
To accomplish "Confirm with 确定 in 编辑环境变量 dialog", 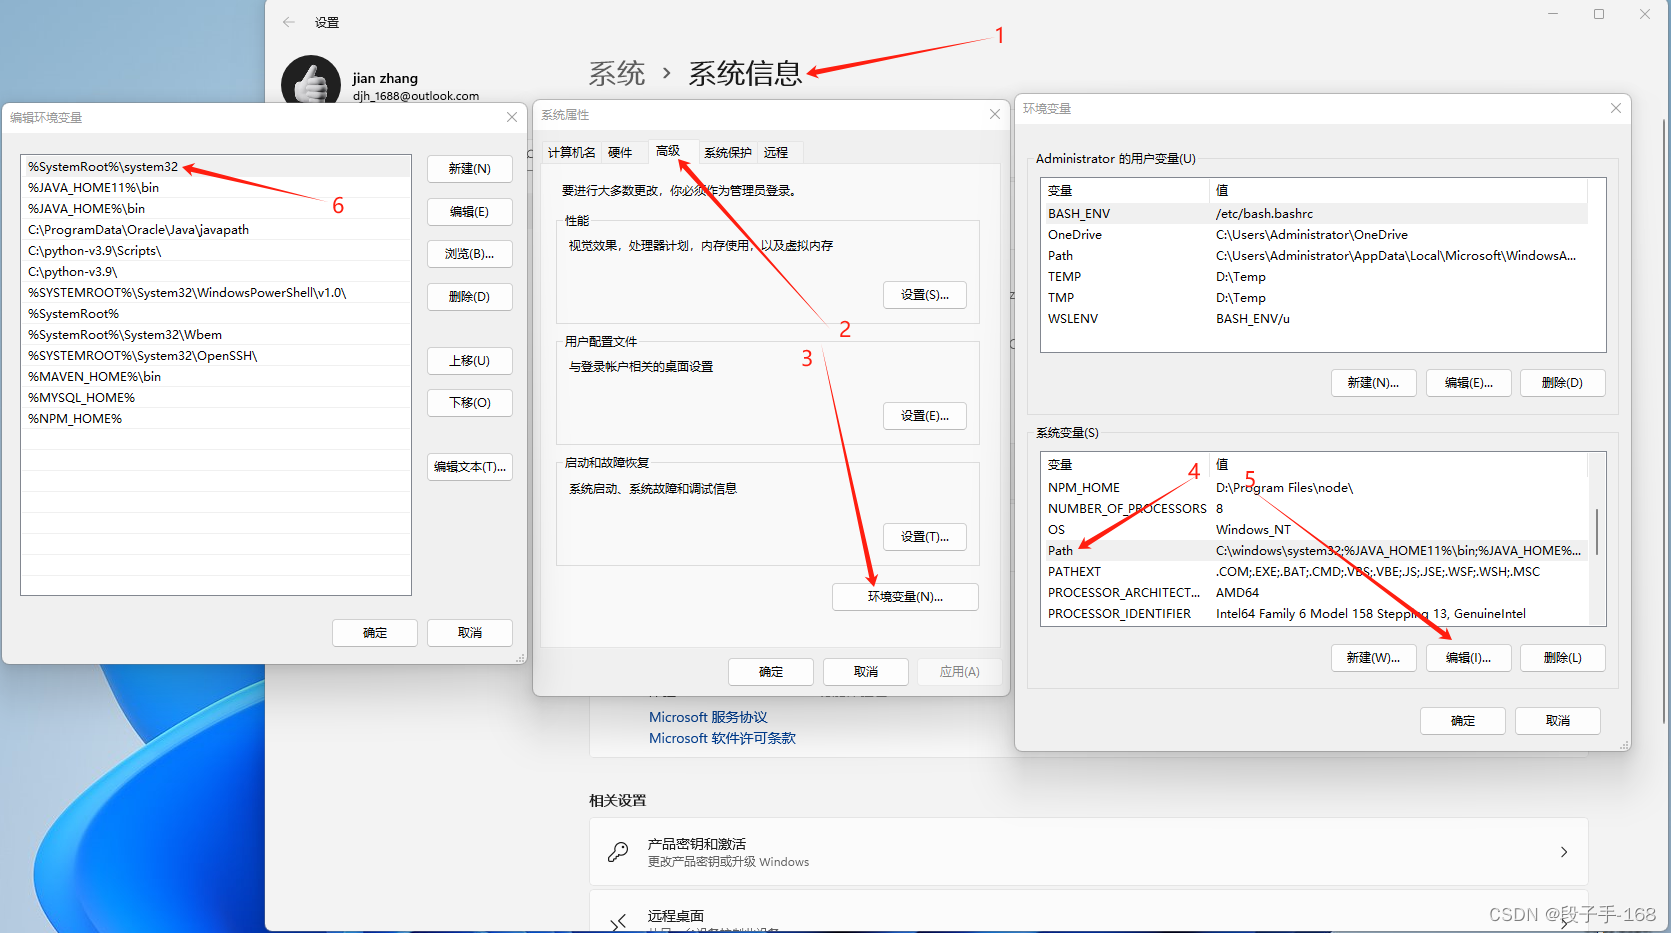I will [375, 633].
